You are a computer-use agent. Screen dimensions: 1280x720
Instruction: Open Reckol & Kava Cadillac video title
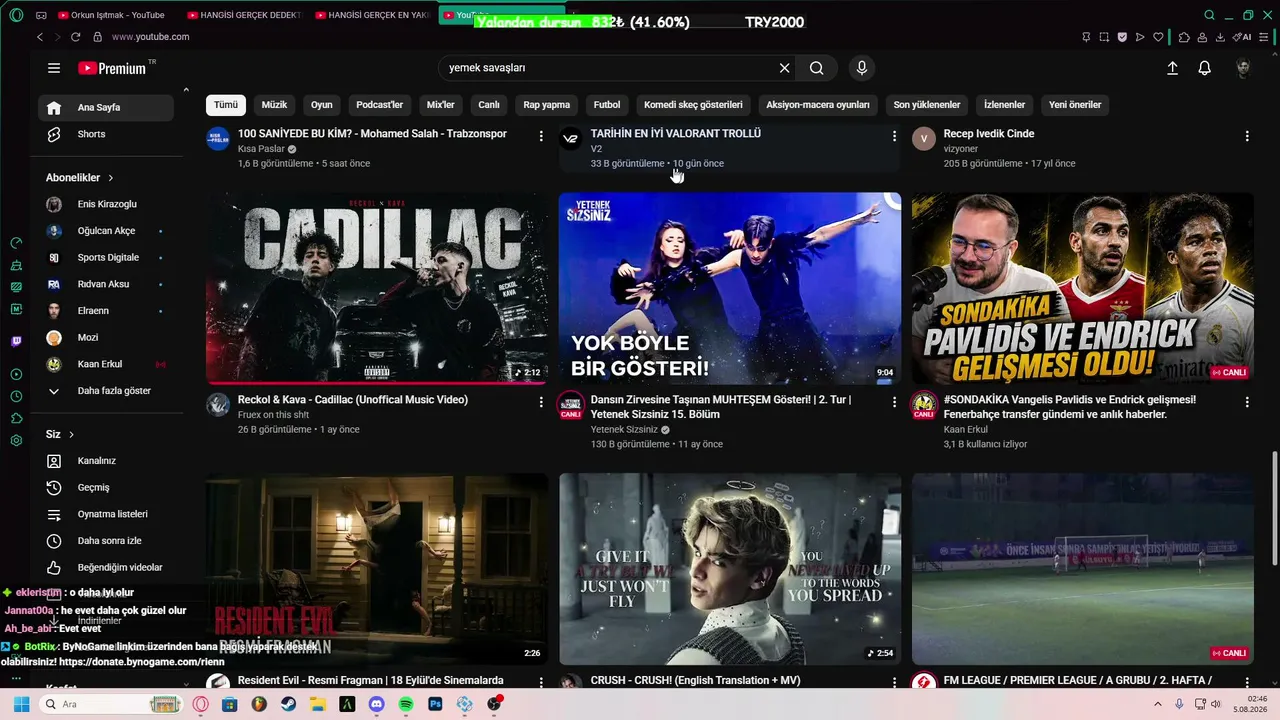(x=353, y=400)
